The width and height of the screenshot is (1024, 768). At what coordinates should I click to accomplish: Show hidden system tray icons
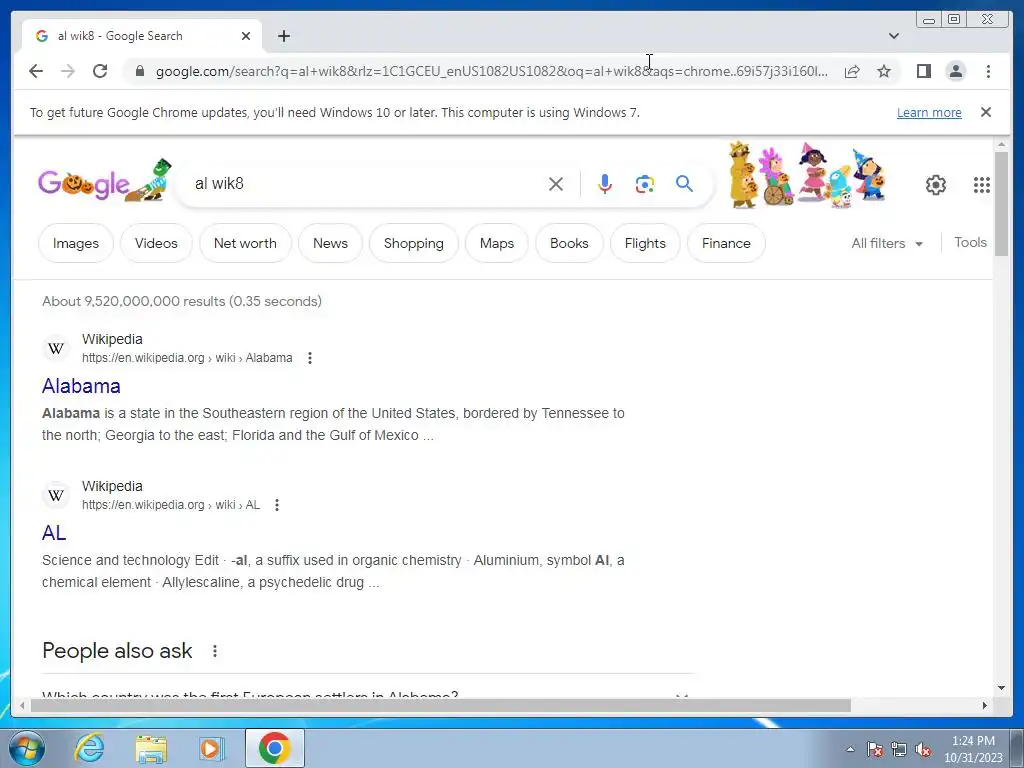(850, 749)
